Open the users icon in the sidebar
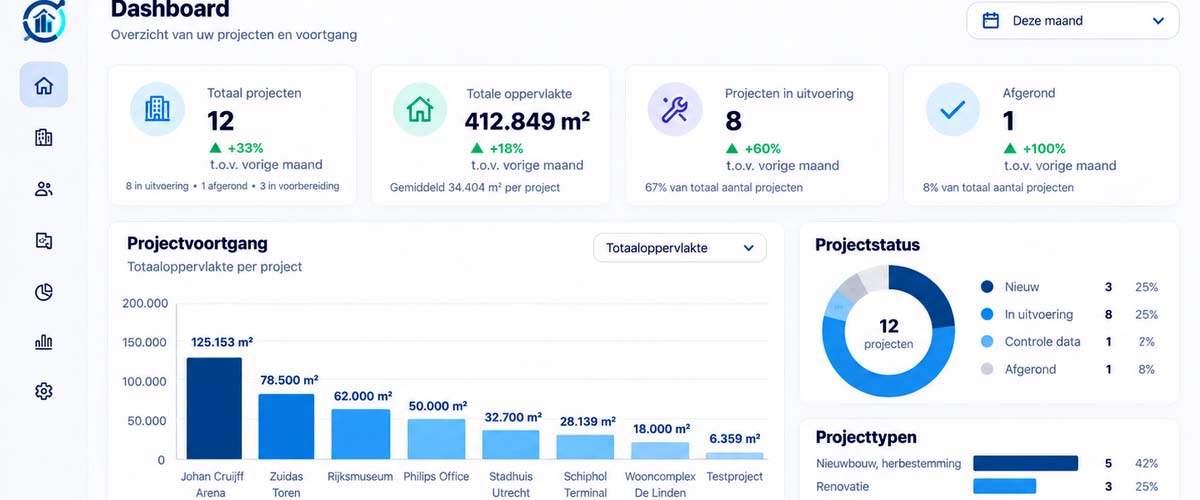Screen dimensions: 1200x500 pos(44,189)
